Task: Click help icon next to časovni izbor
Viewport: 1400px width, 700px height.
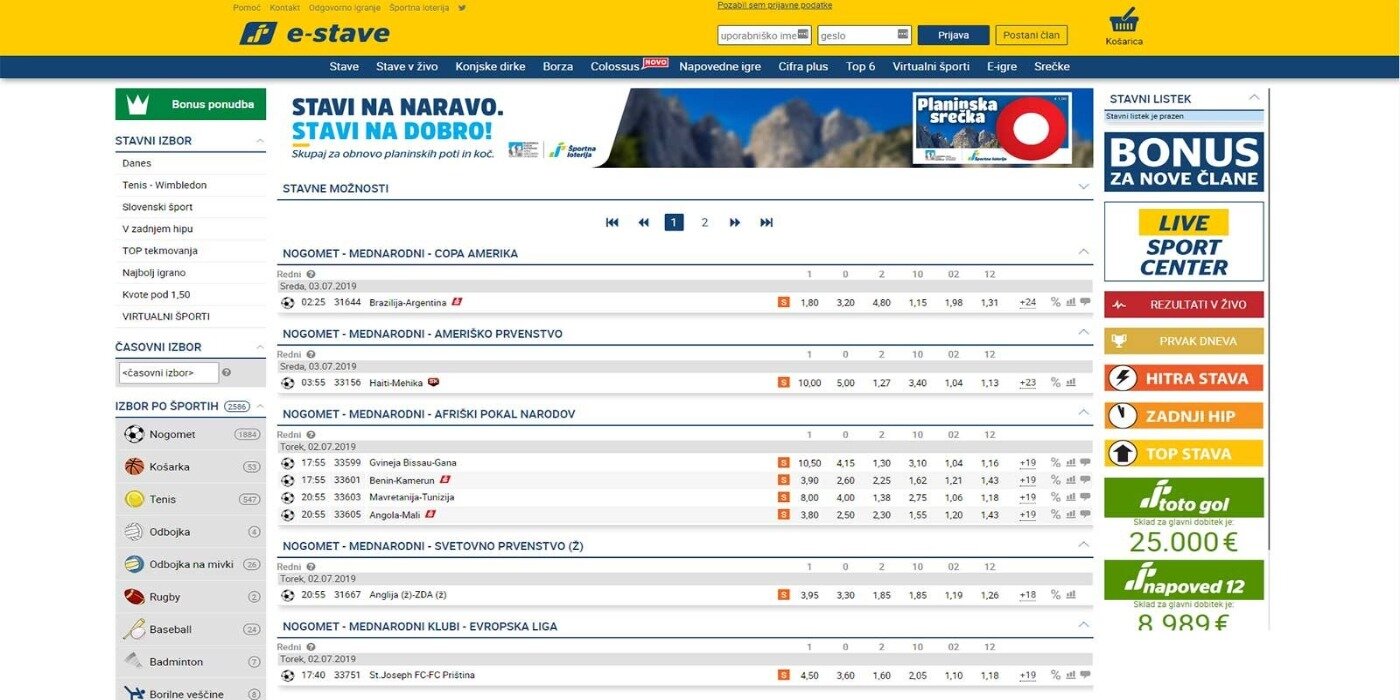Action: tap(226, 373)
